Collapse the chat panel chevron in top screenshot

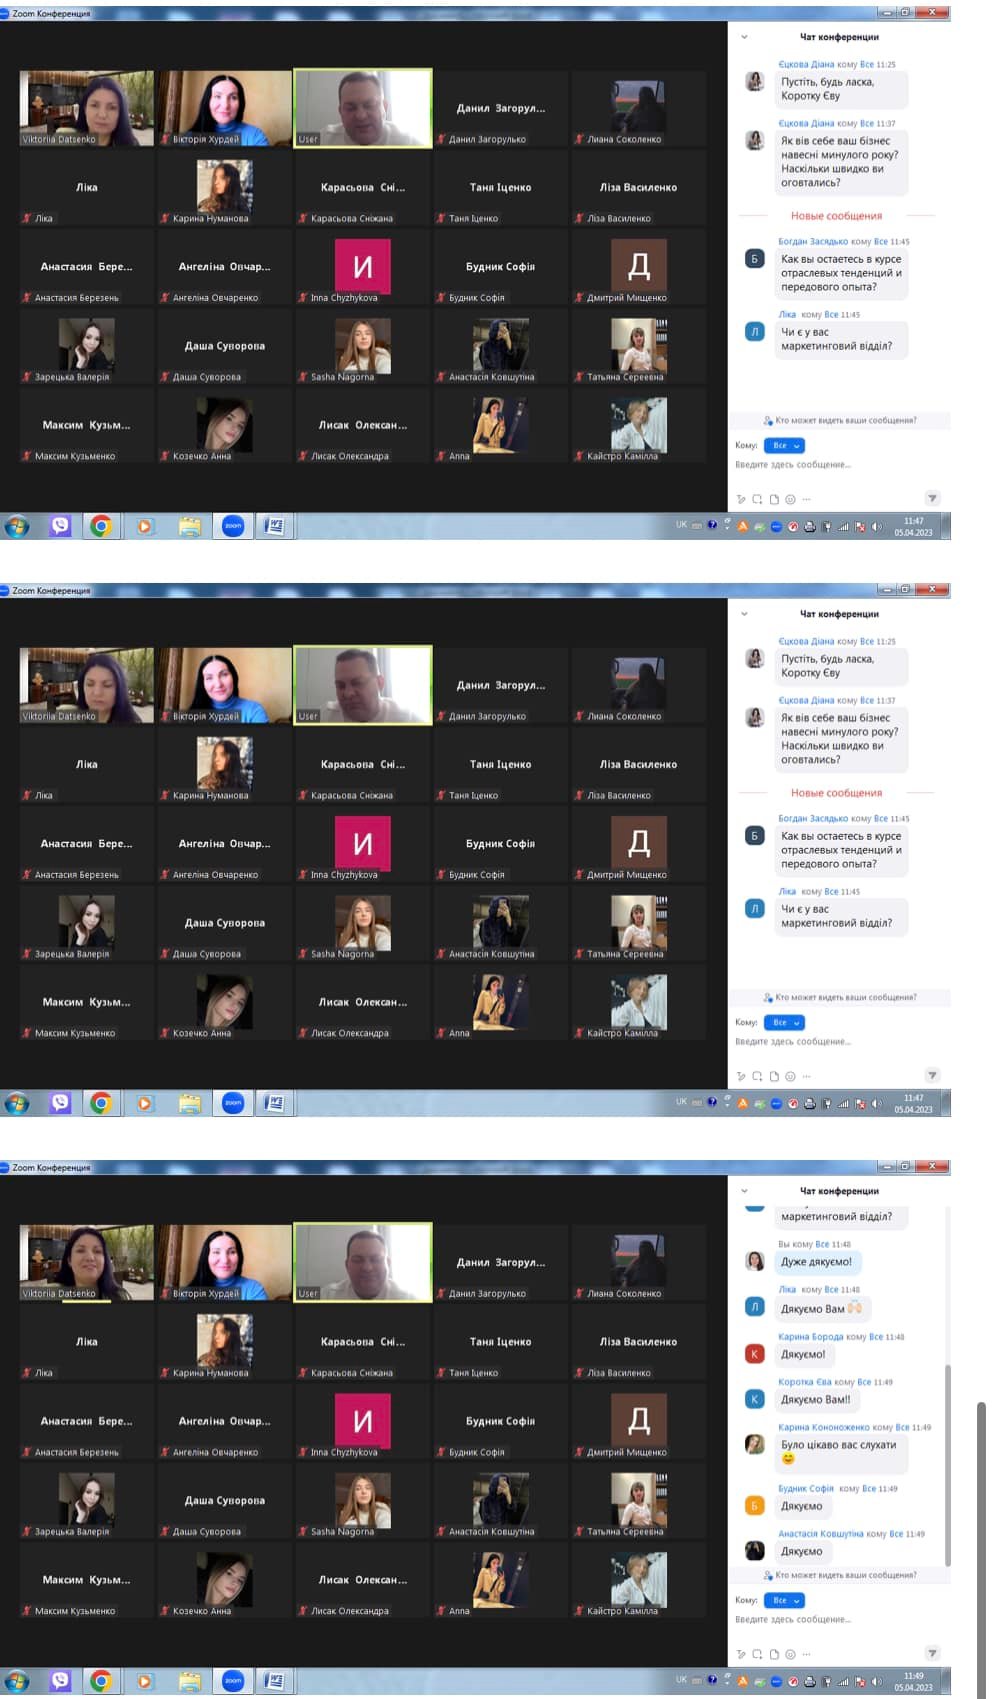click(x=744, y=37)
